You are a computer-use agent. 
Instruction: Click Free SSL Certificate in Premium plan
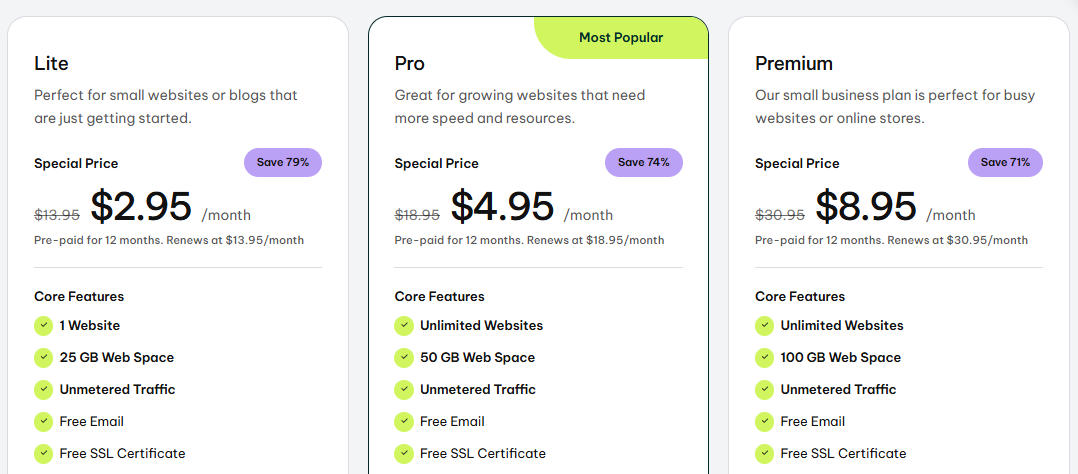[843, 453]
